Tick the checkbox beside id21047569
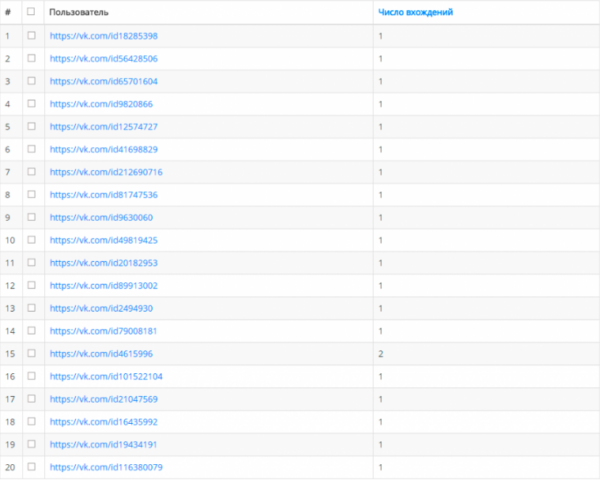 pos(31,399)
